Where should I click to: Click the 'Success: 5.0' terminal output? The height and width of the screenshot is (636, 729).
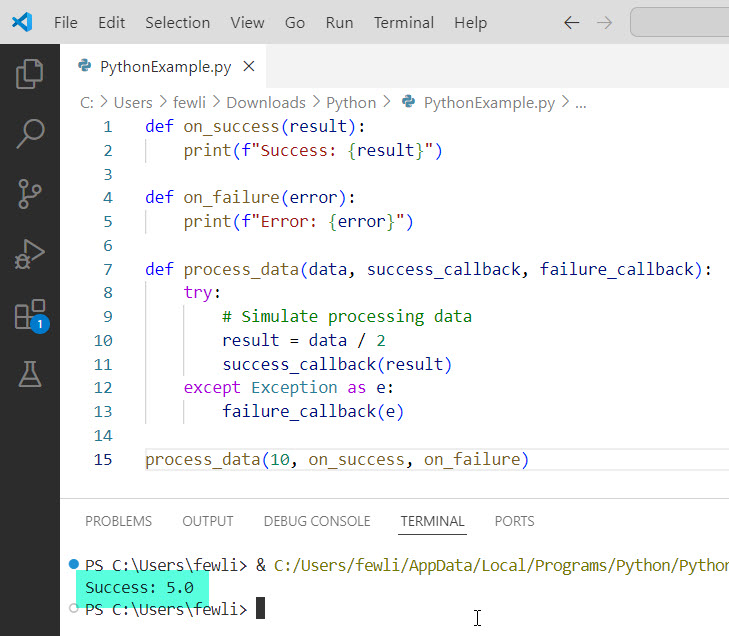[139, 588]
